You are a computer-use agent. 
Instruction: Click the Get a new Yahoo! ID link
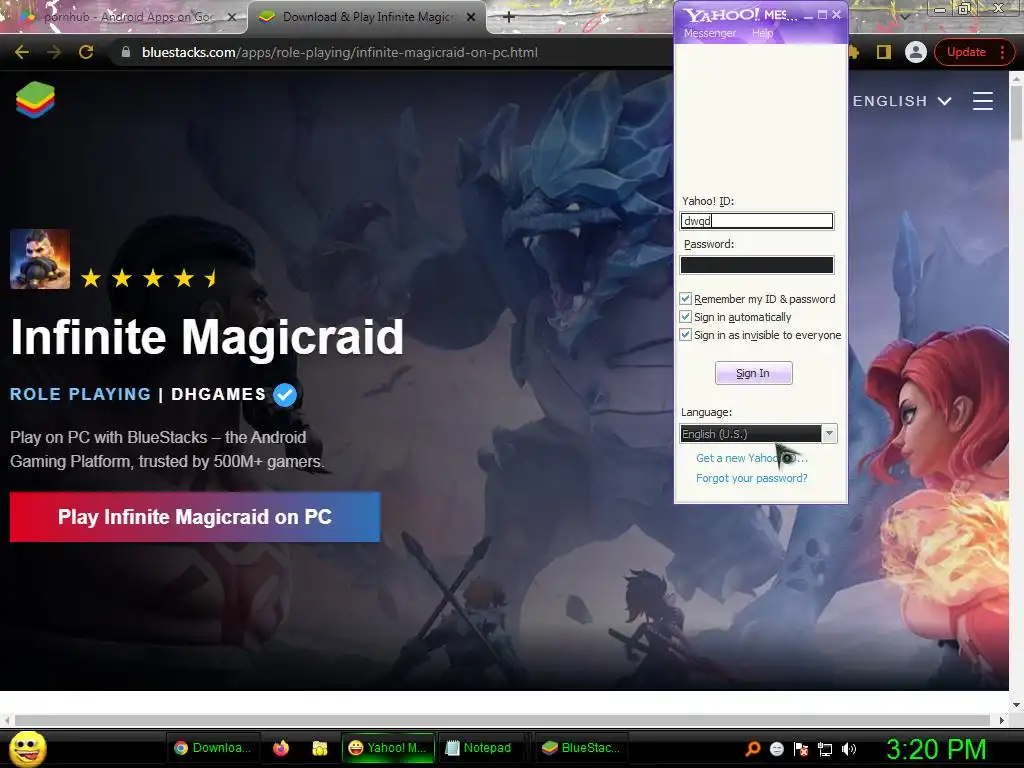coord(752,458)
